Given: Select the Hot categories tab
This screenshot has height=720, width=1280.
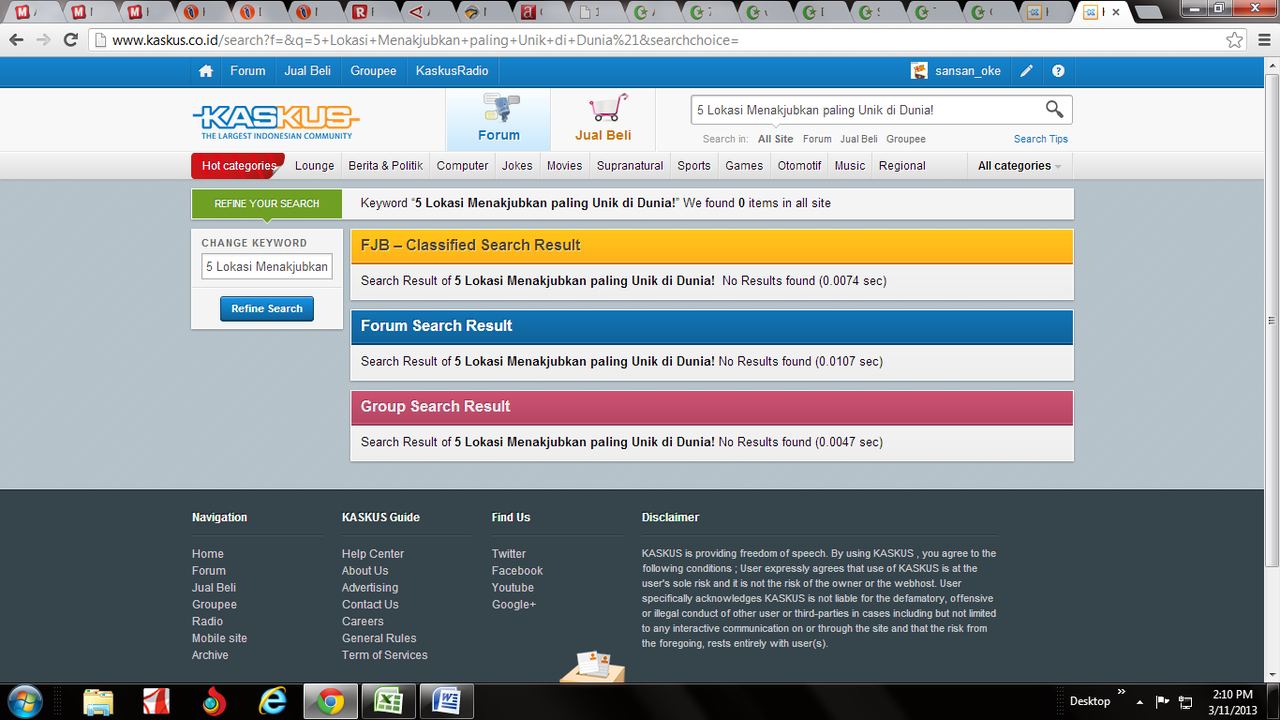Looking at the screenshot, I should [x=238, y=166].
